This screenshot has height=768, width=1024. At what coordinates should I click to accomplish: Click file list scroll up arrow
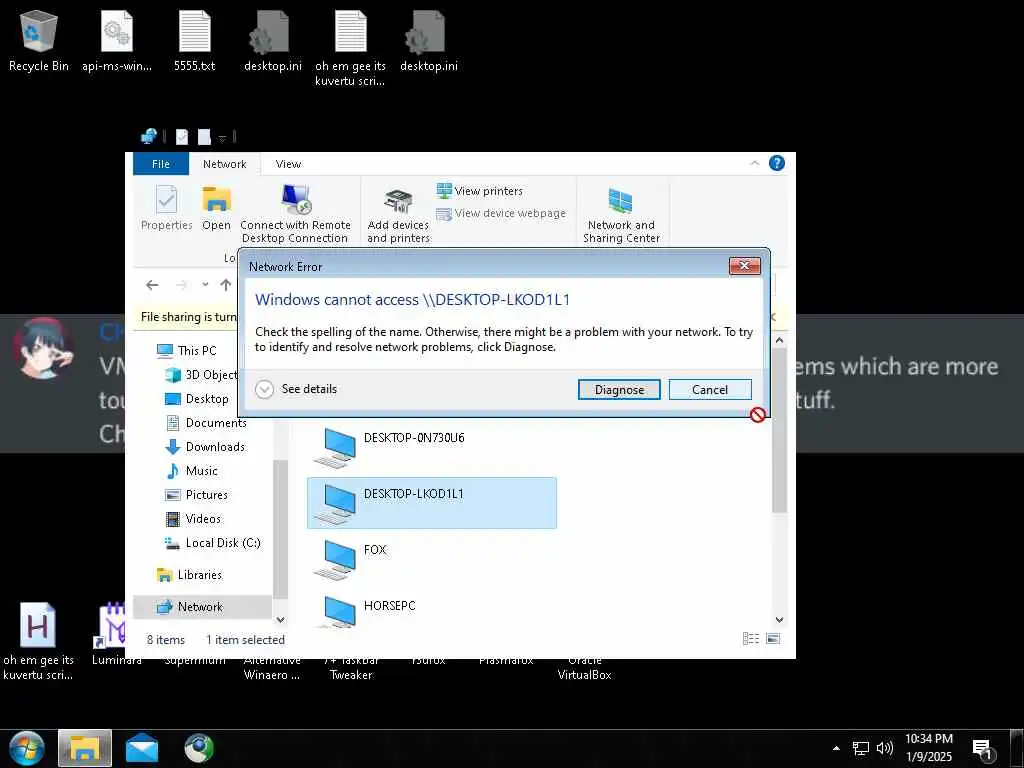tap(779, 340)
